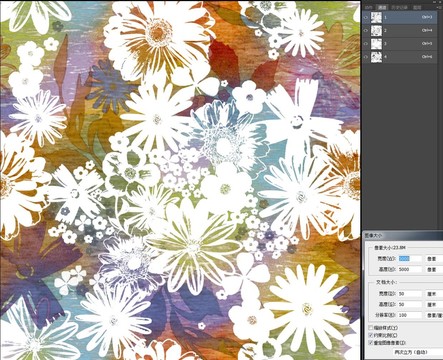Uncheck Resample Image (重定图像像素) checkbox
Viewport: 443px width, 360px height.
click(371, 343)
